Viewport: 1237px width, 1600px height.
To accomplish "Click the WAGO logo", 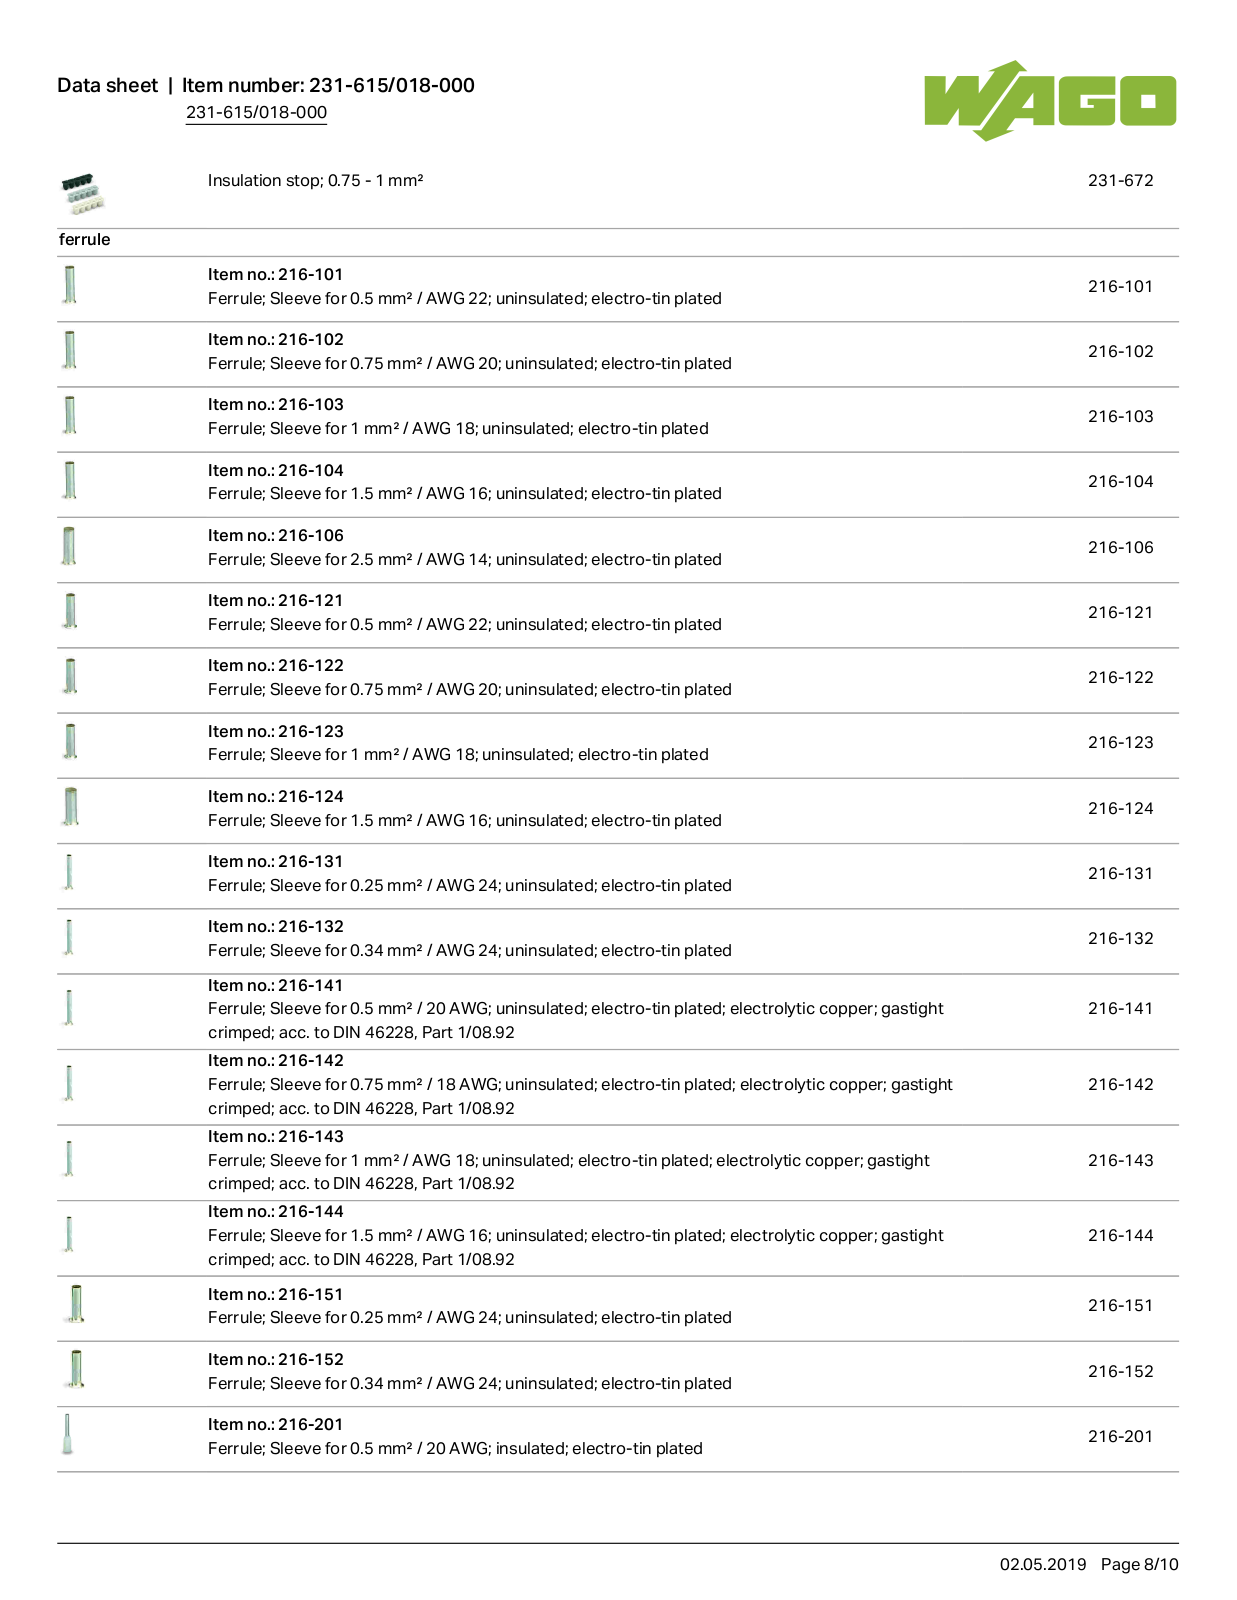I will 1049,101.
